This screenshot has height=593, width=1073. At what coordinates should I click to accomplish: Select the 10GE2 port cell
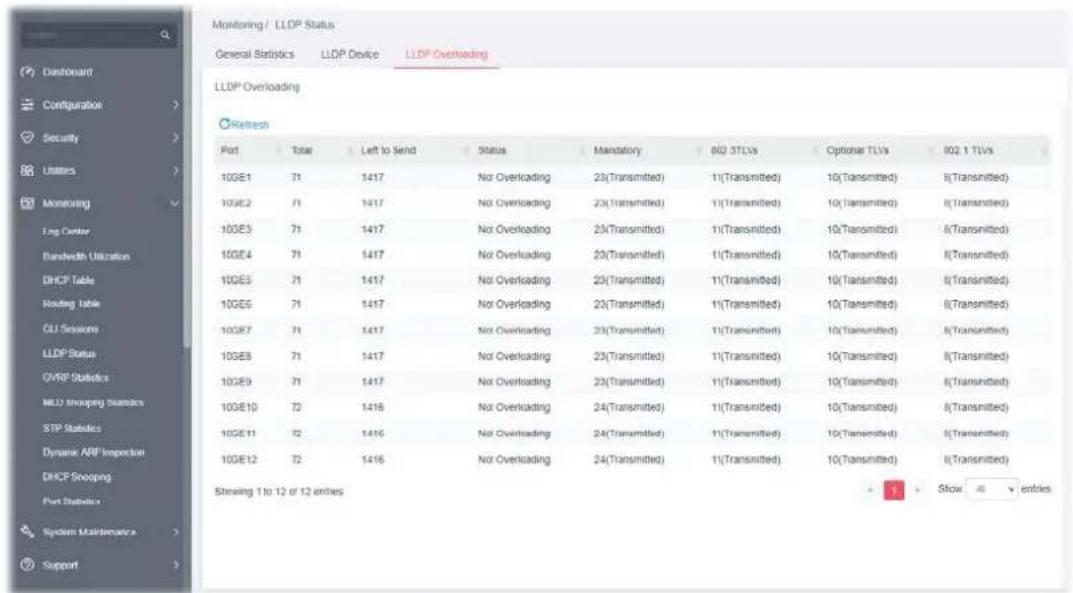[236, 203]
